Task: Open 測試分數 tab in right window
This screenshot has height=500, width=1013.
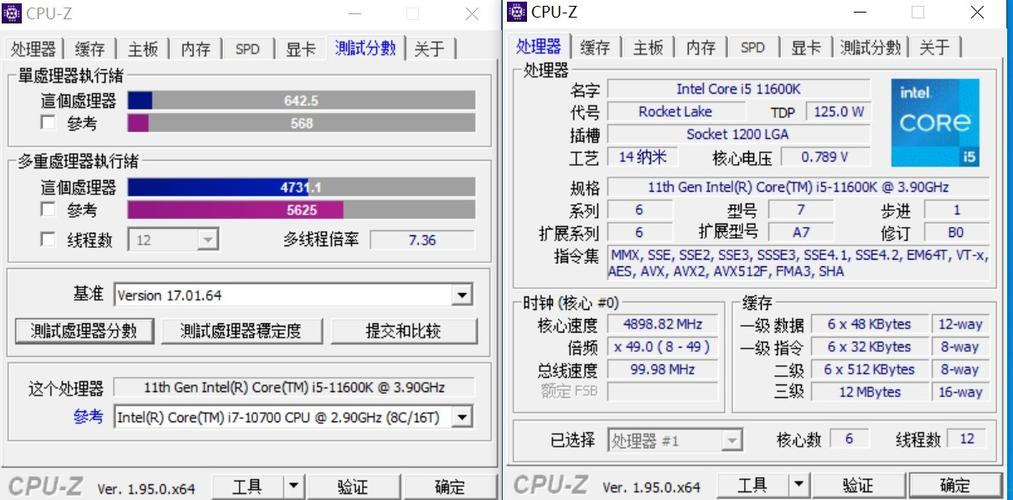Action: [x=871, y=48]
